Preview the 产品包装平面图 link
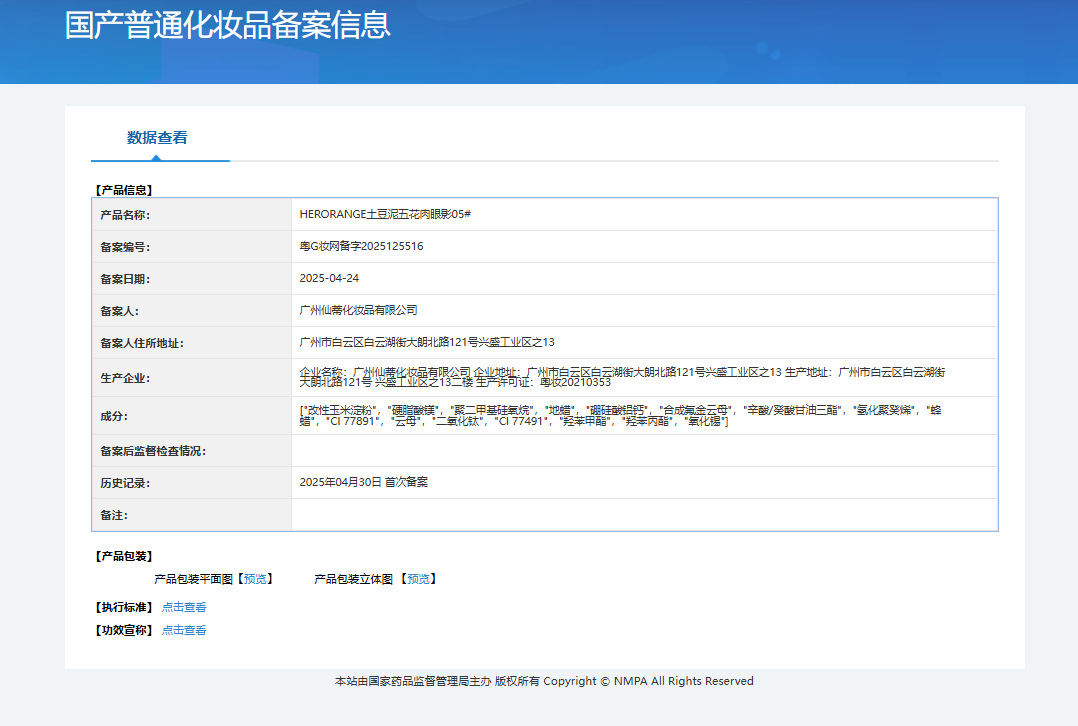The image size is (1078, 726). click(x=255, y=579)
